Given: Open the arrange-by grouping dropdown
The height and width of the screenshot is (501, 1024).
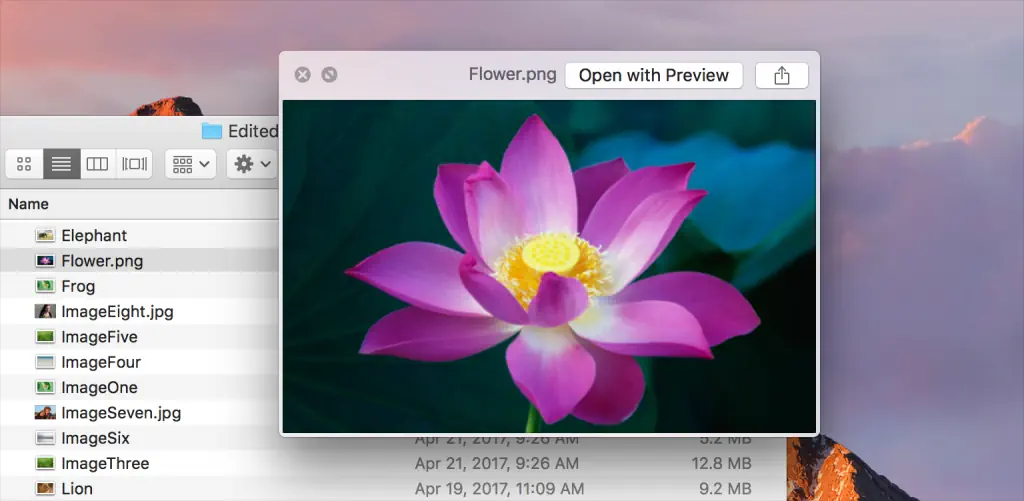Looking at the screenshot, I should [190, 164].
